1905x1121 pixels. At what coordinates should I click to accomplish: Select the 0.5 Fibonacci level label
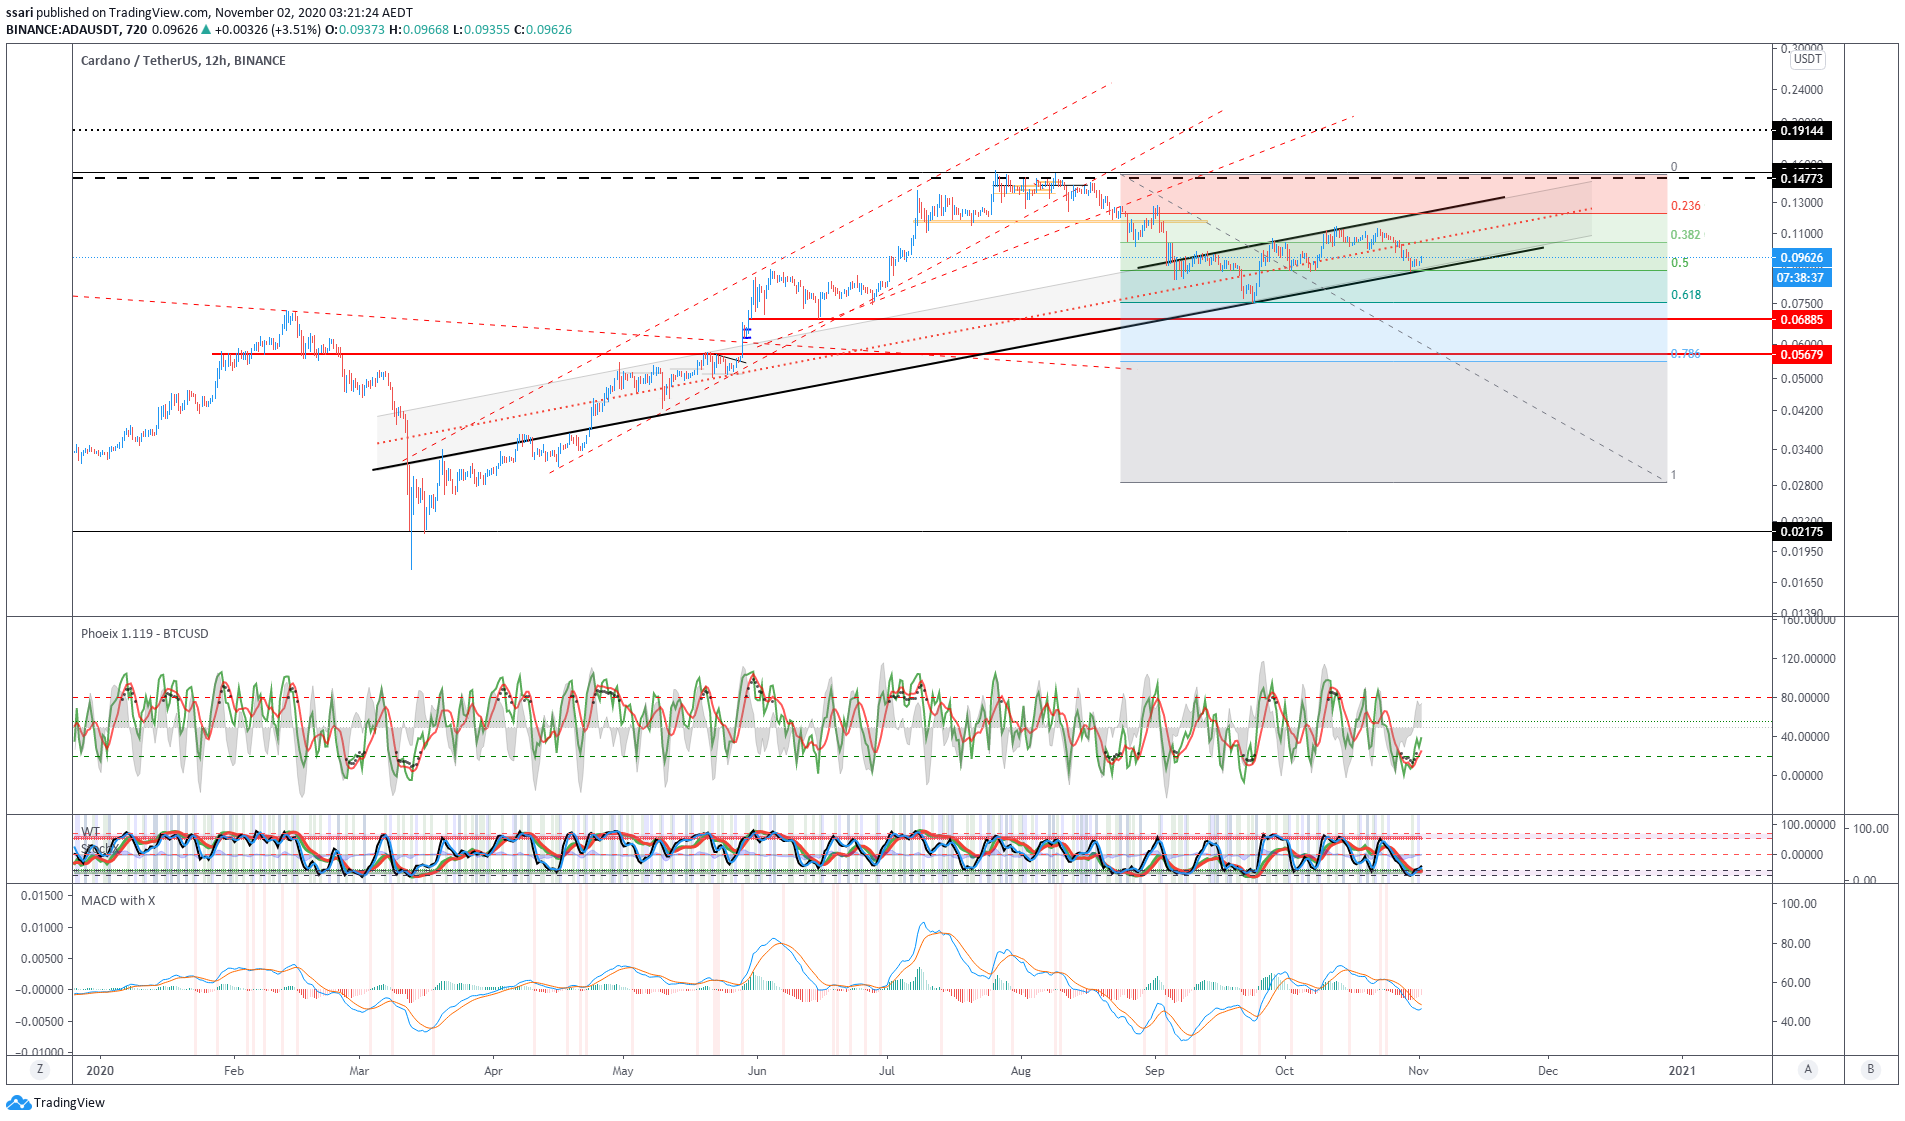tap(1680, 263)
